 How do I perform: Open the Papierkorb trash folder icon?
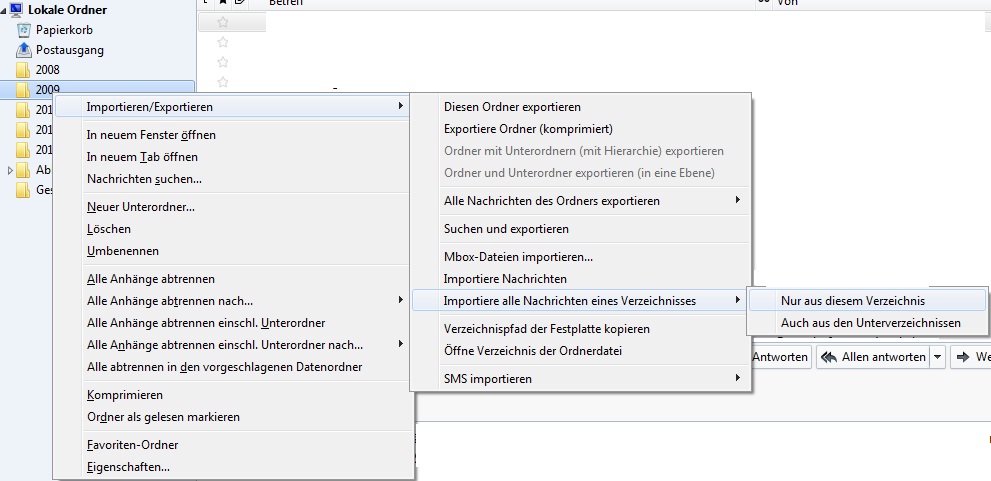[24, 30]
